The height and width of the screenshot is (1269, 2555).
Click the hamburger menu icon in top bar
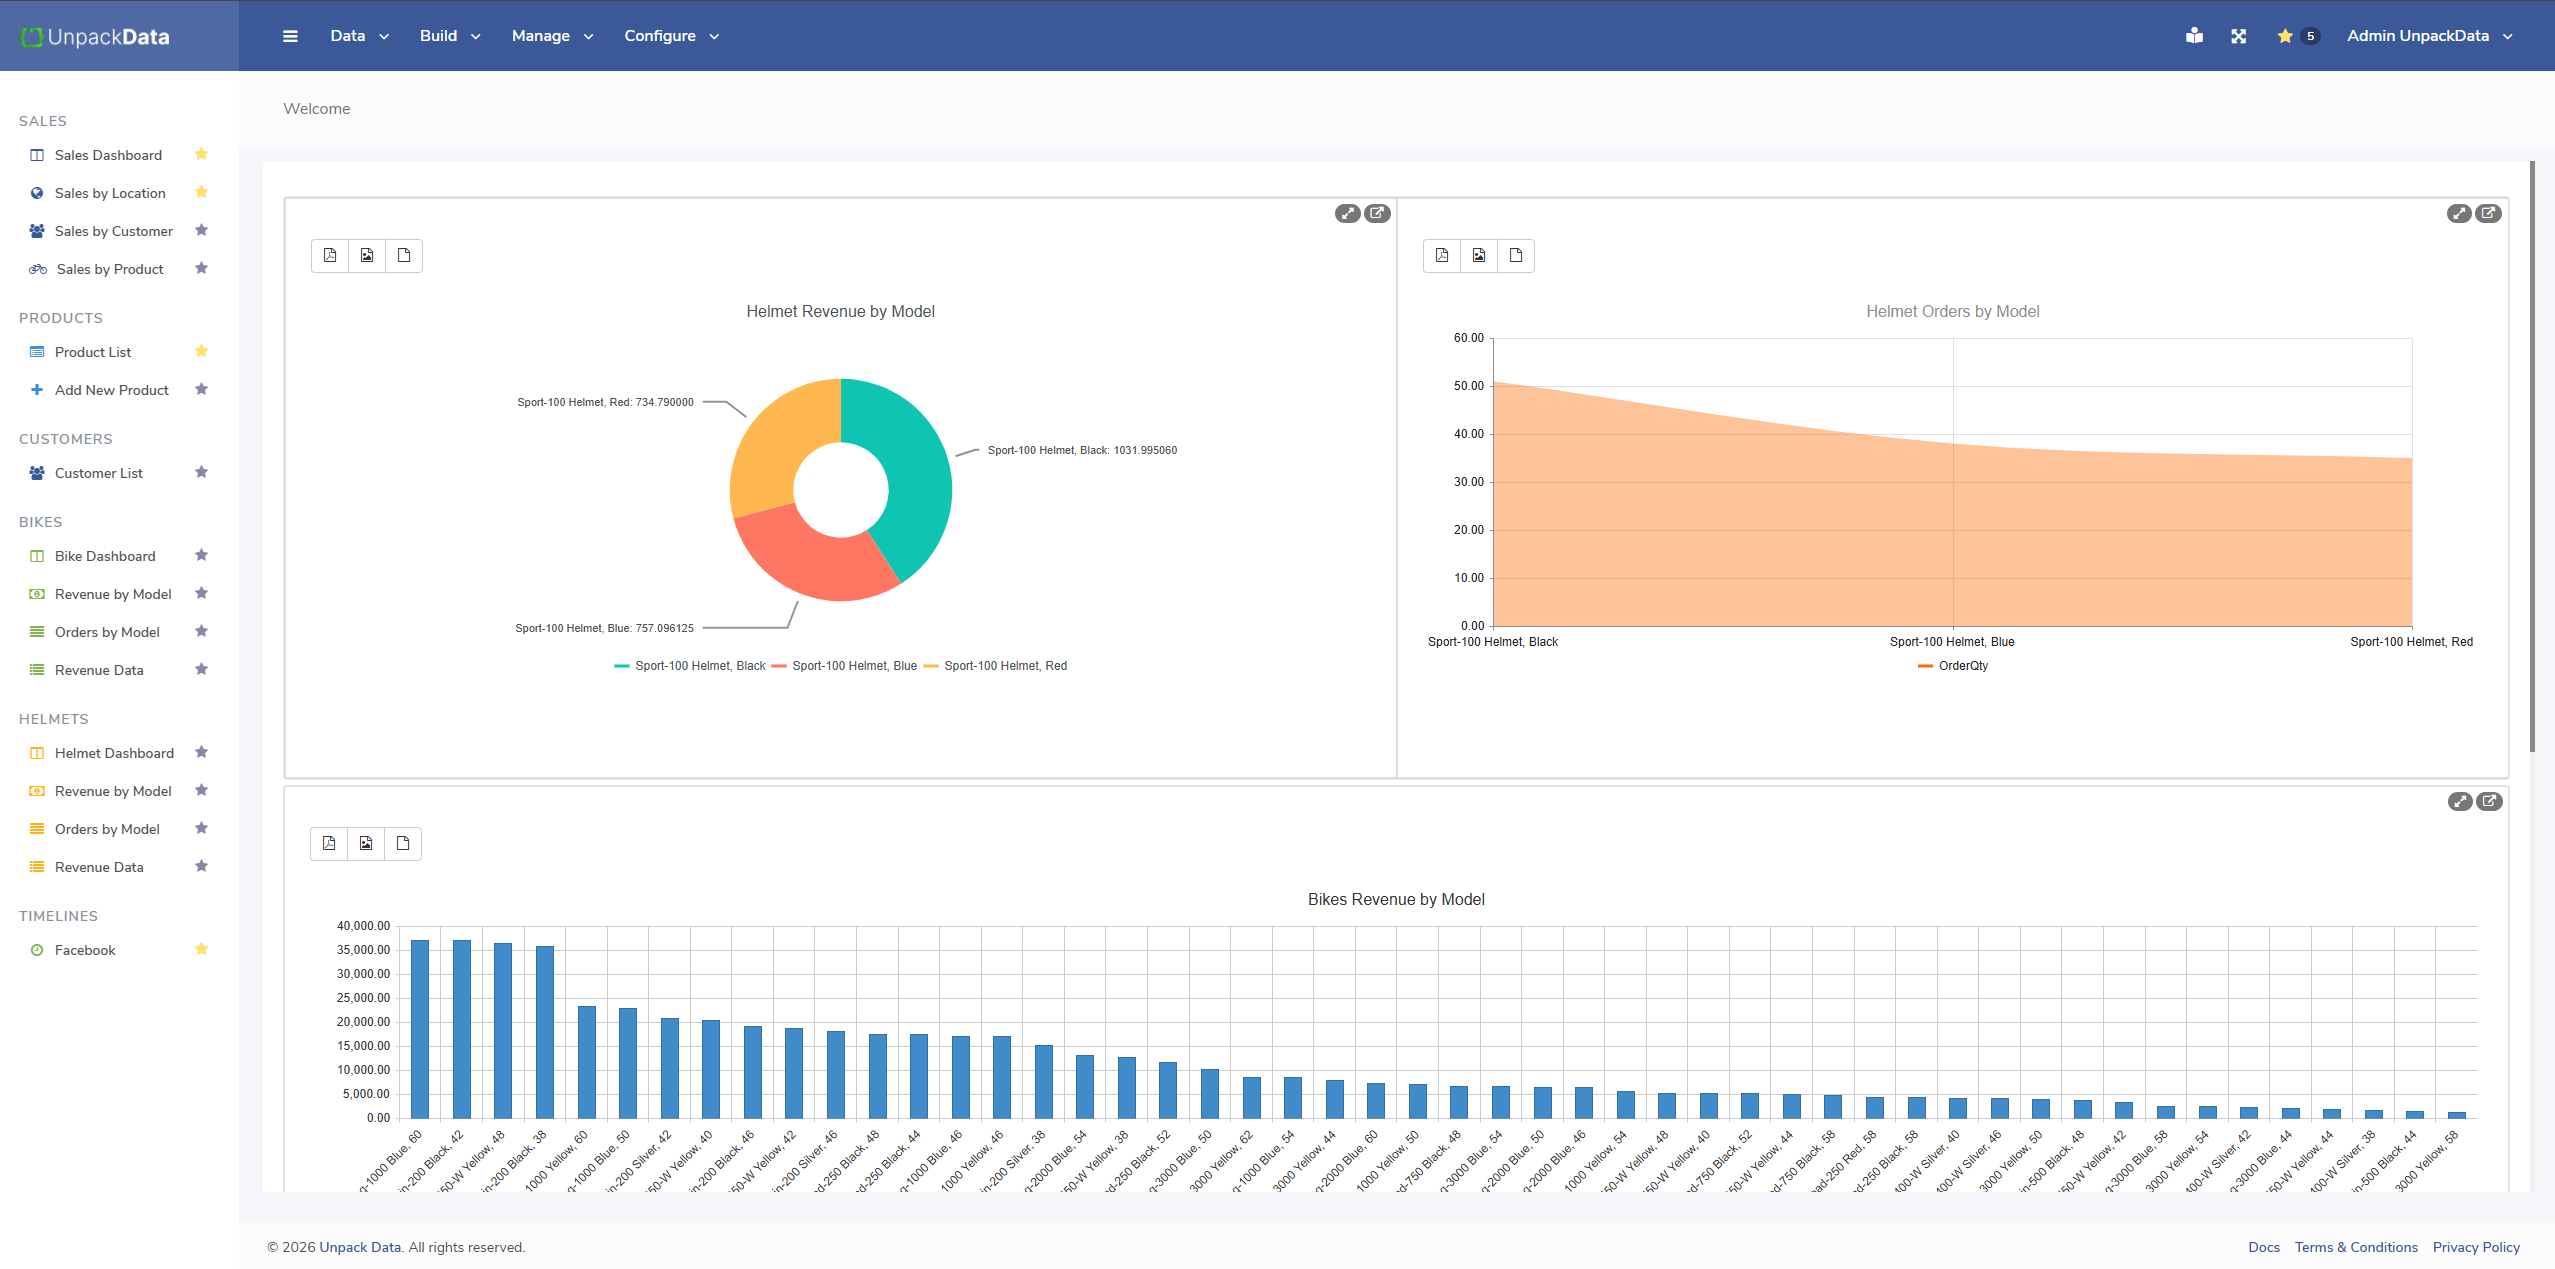[x=290, y=36]
